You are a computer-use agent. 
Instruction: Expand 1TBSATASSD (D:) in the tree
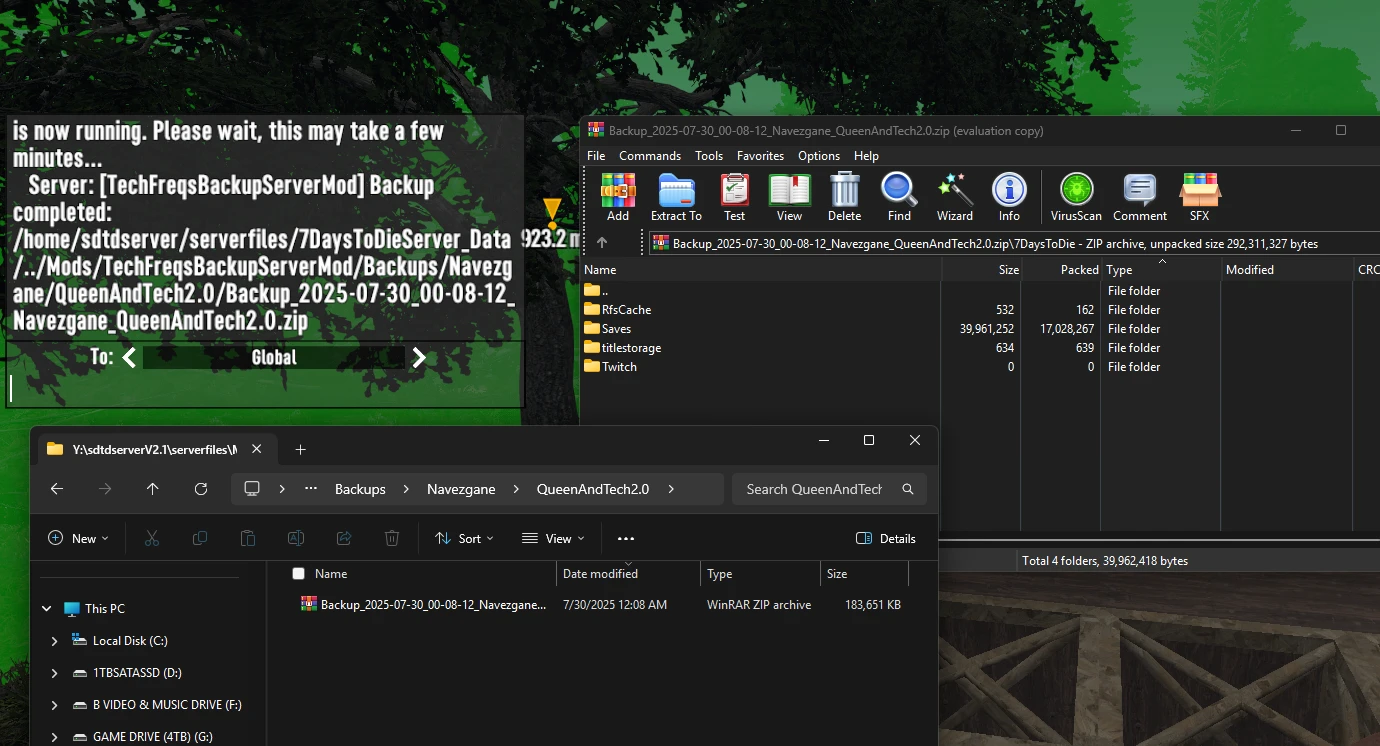54,673
